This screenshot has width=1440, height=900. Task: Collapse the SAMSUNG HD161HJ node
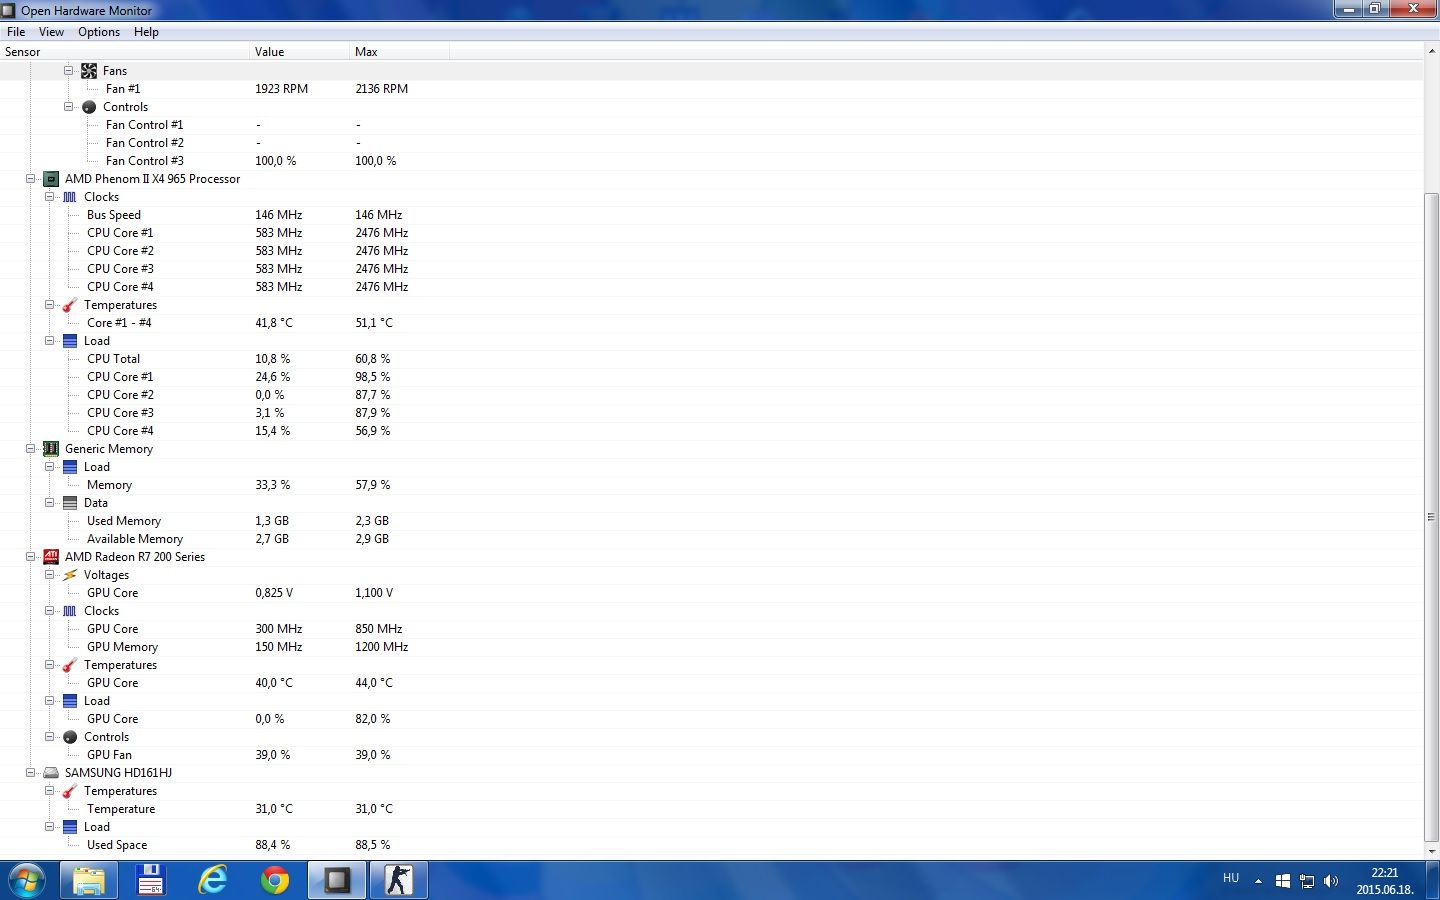(31, 773)
